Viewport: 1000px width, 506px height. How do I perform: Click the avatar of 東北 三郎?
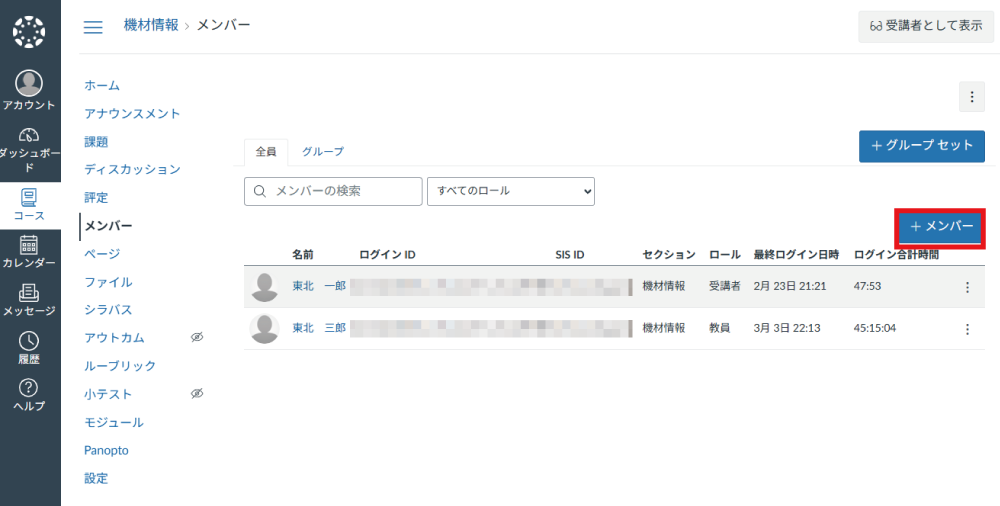[x=265, y=328]
